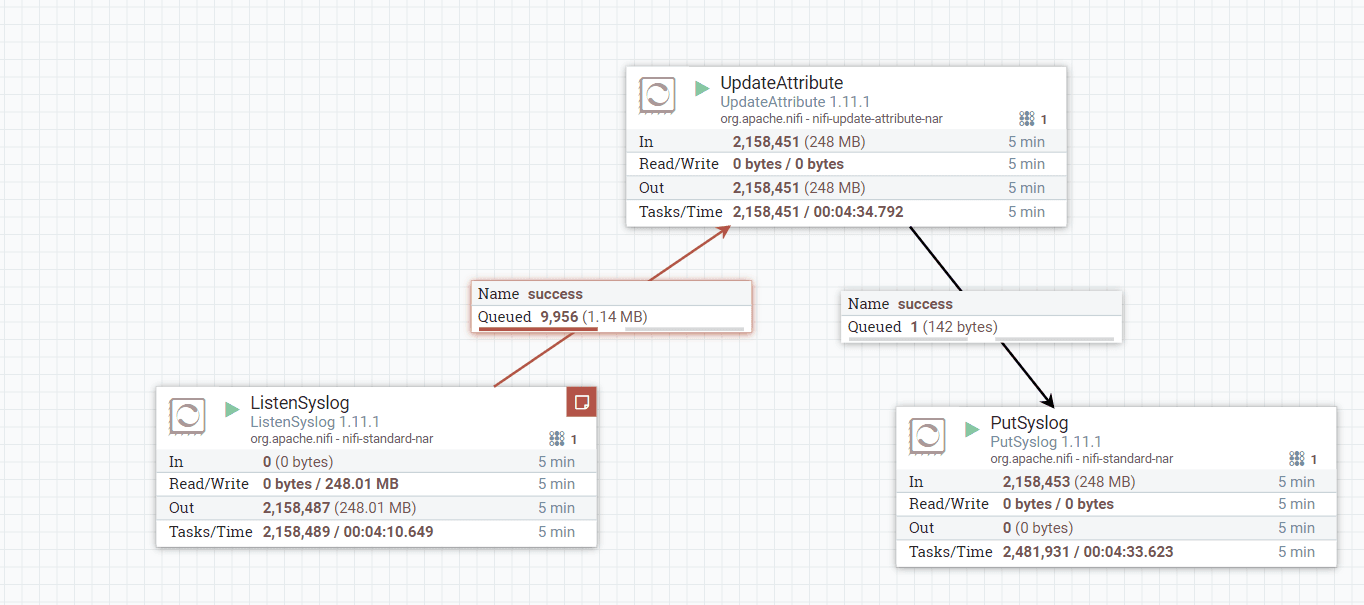Image resolution: width=1364 pixels, height=605 pixels.
Task: Click the UpdateAttribute processor icon
Action: pos(657,96)
